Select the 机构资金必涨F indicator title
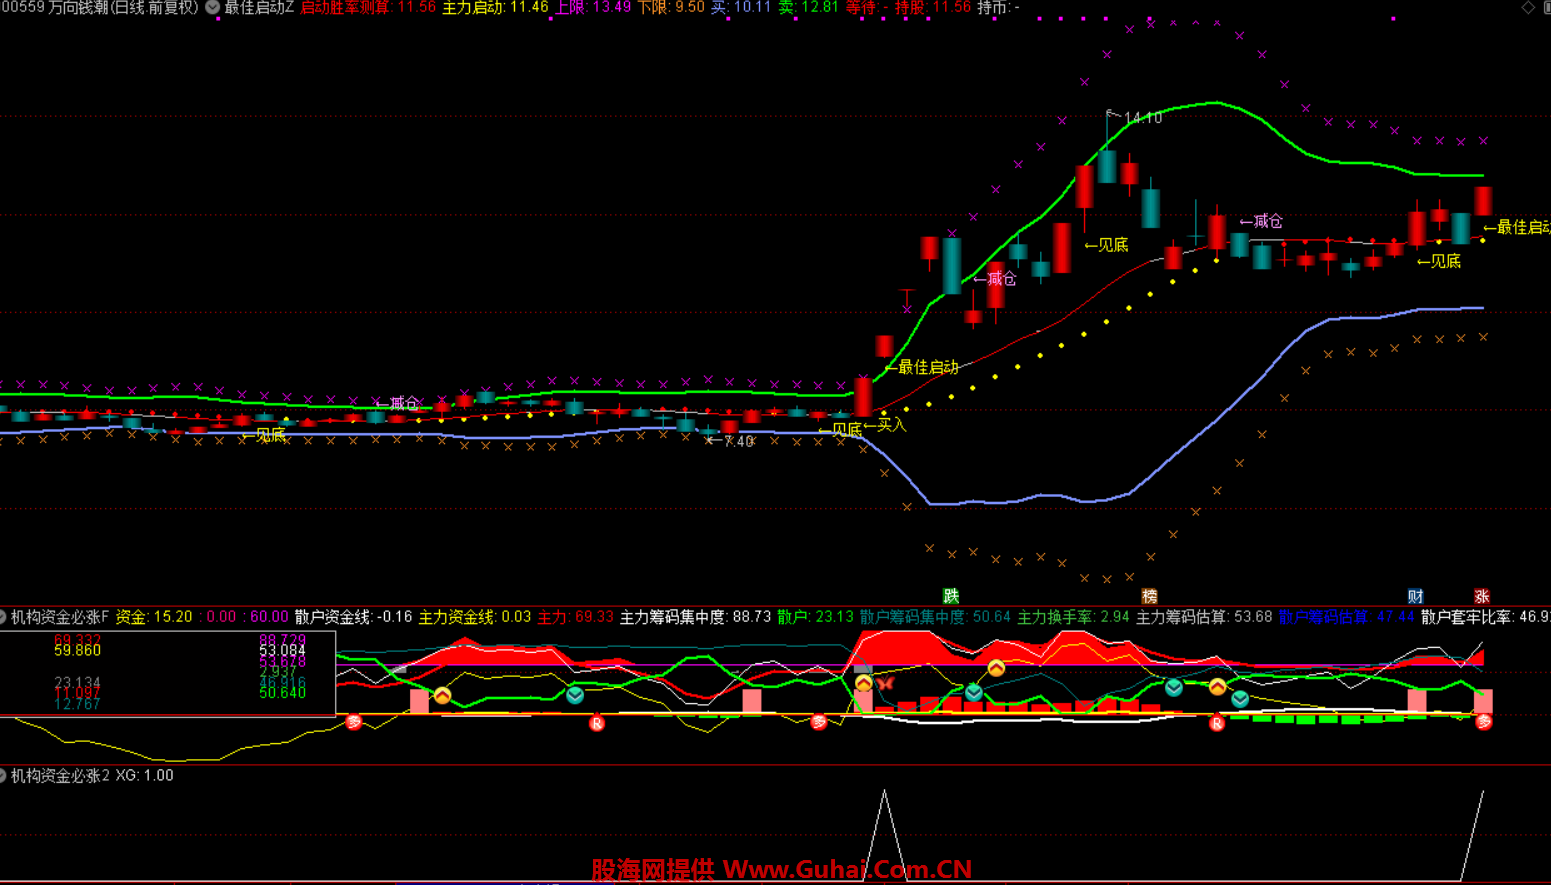1551x885 pixels. click(60, 618)
